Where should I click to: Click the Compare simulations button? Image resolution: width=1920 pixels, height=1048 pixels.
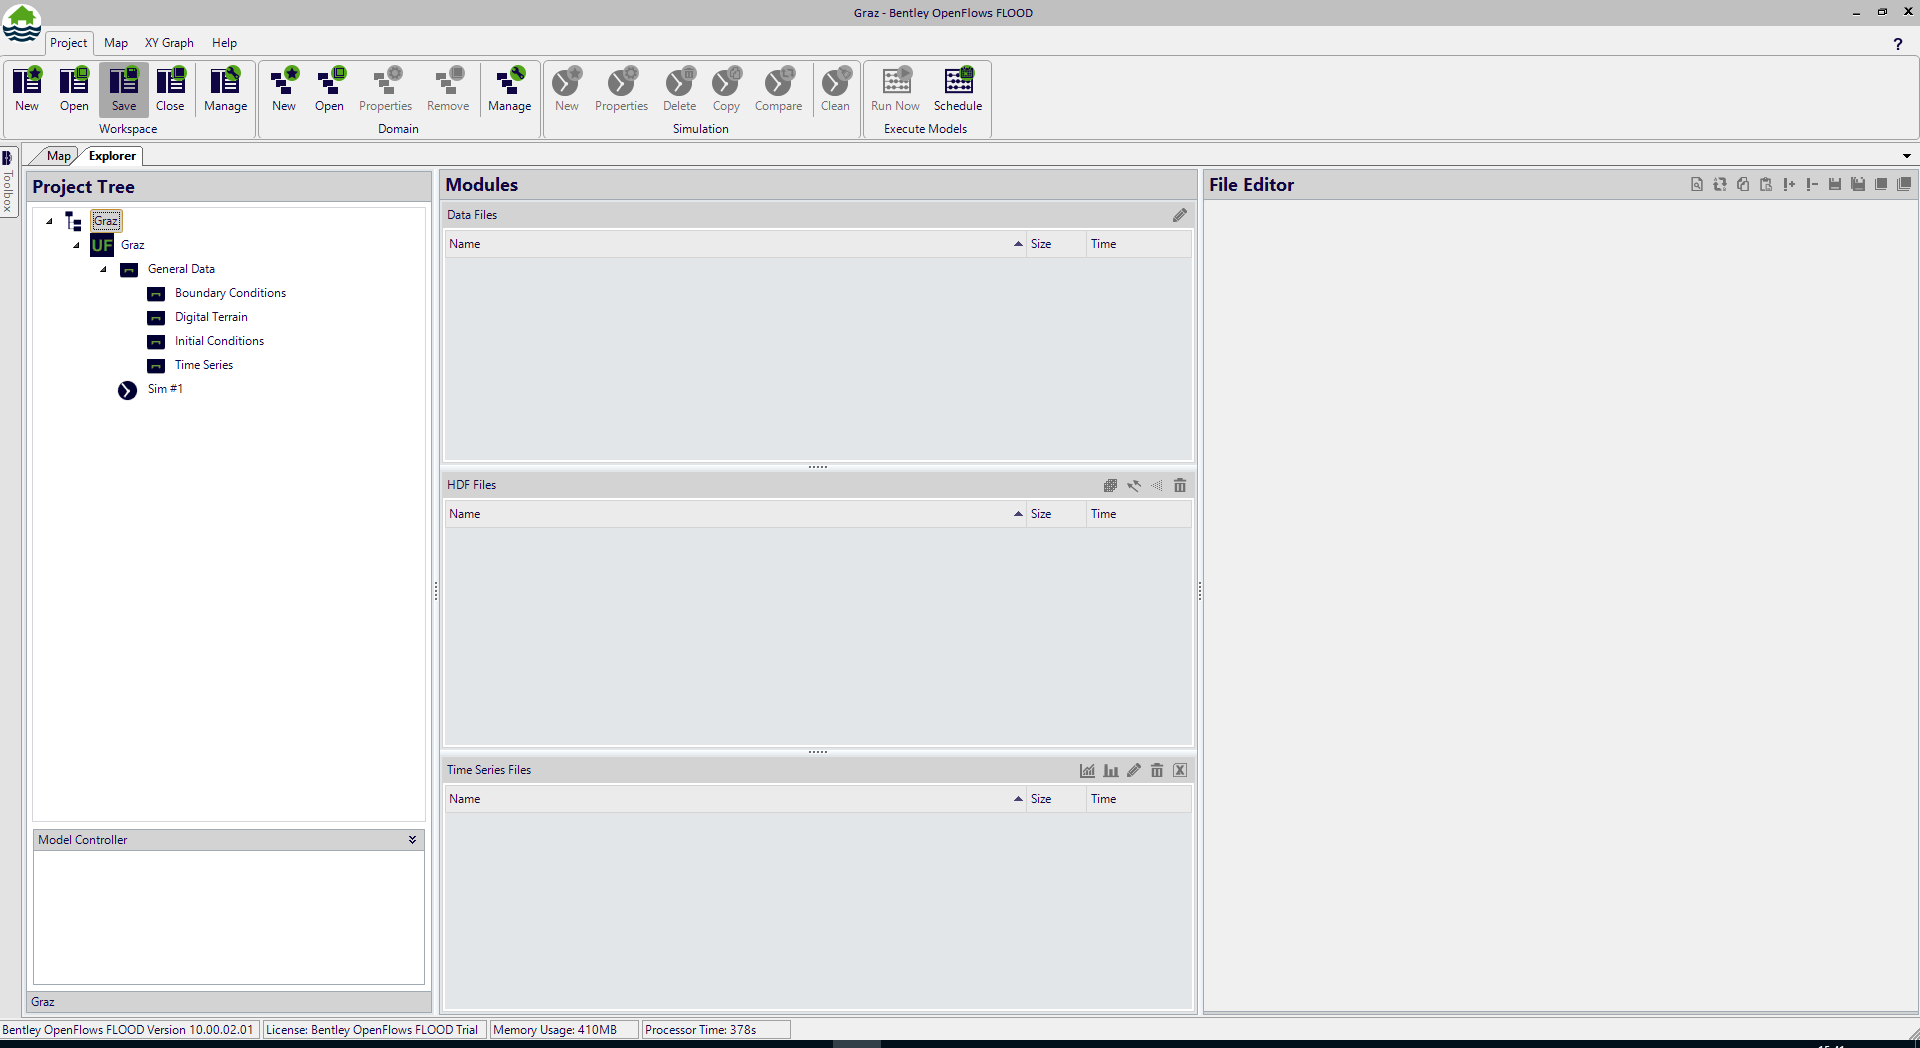coord(779,89)
